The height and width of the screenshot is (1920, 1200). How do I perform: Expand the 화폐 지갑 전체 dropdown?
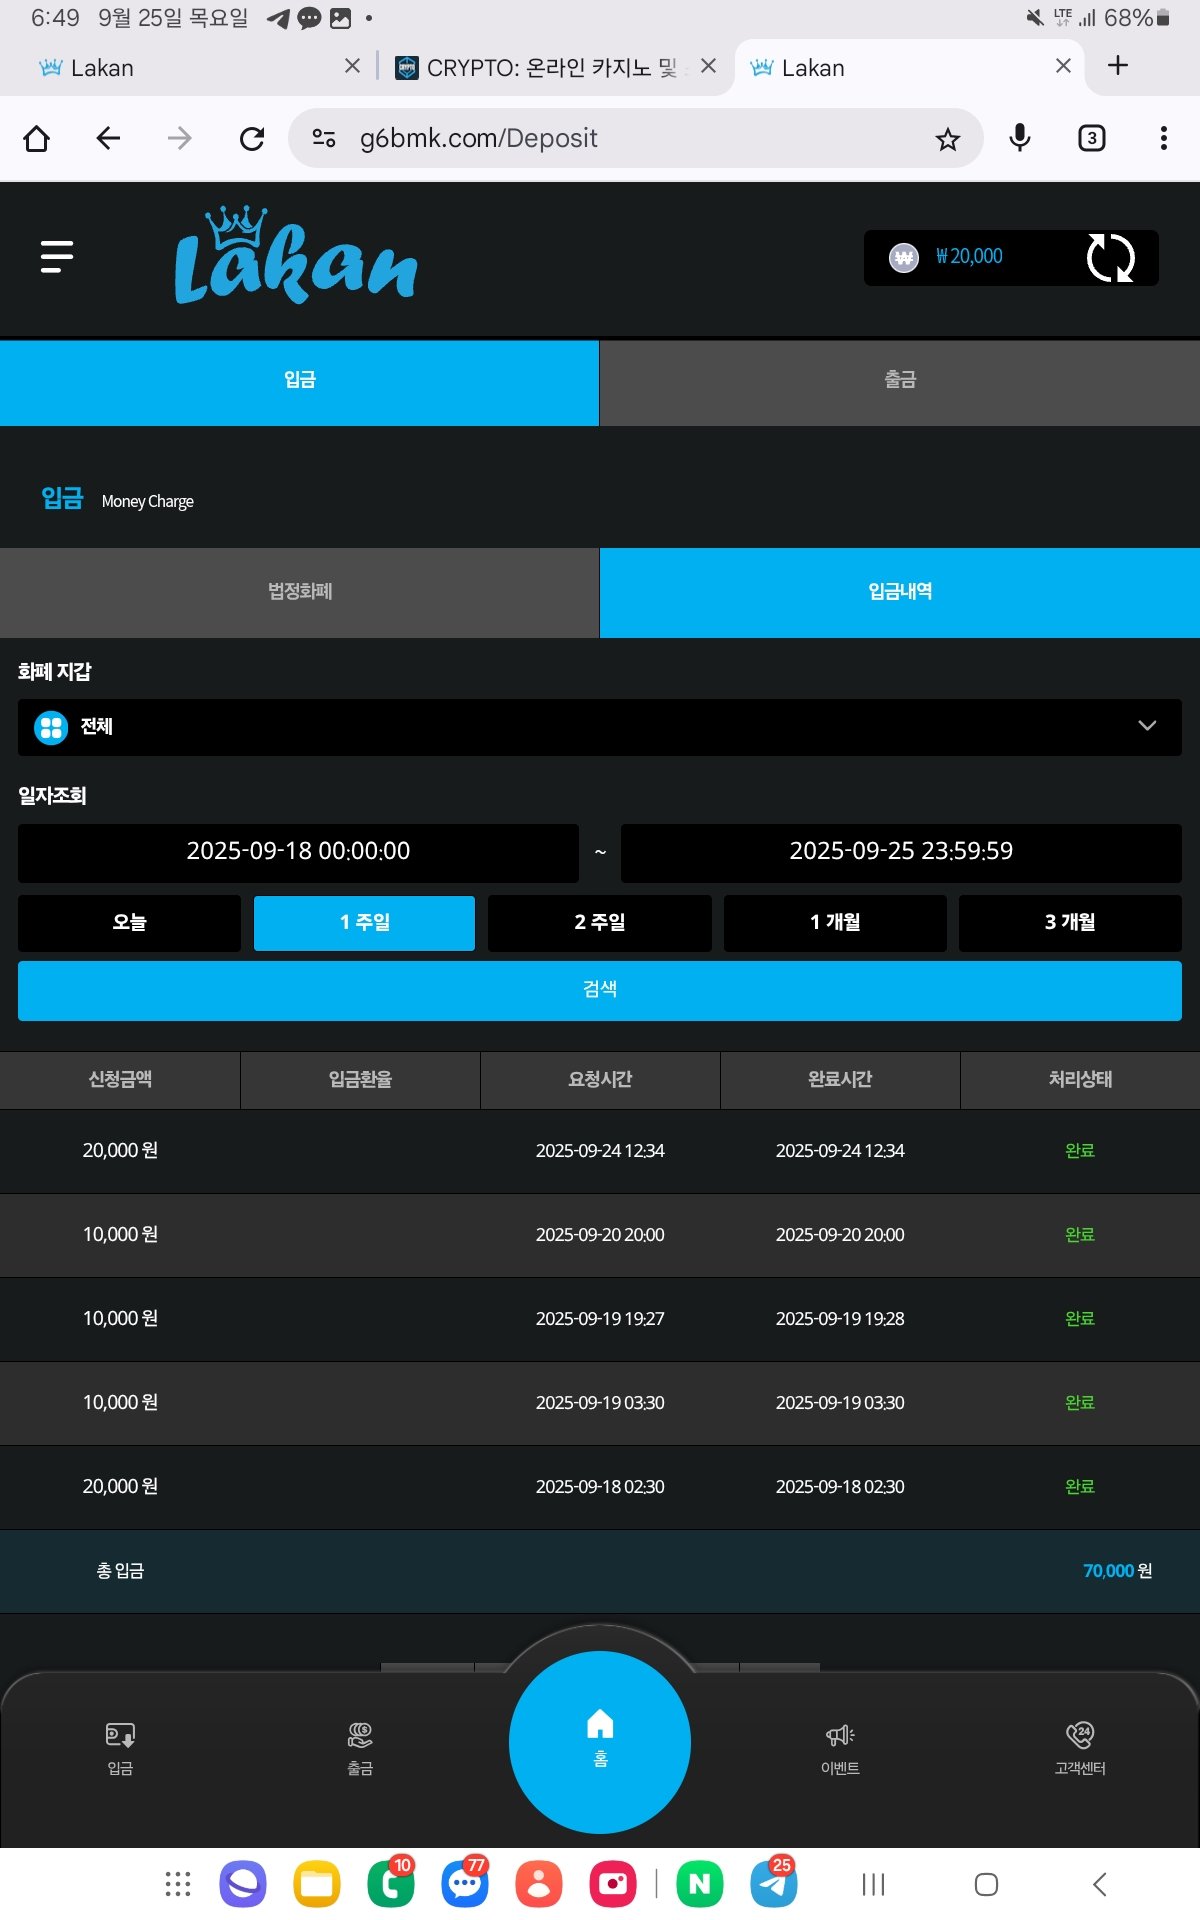click(600, 727)
